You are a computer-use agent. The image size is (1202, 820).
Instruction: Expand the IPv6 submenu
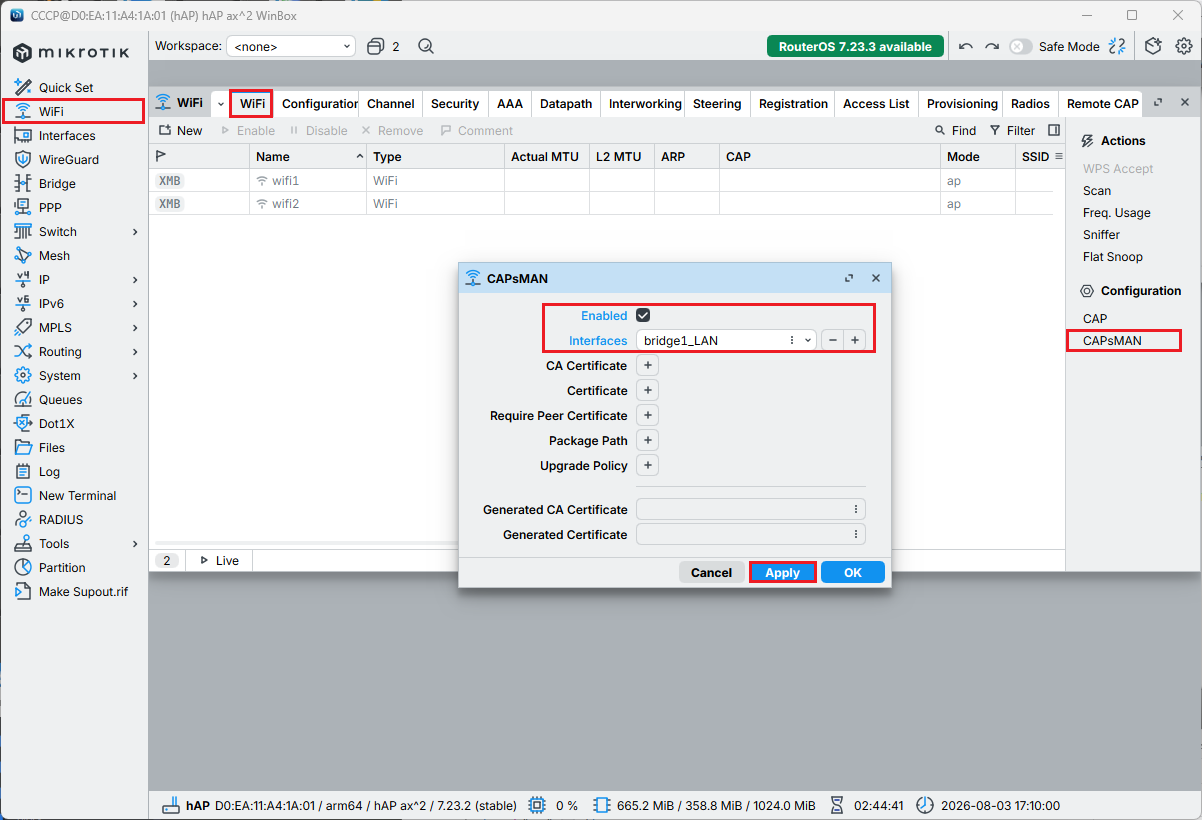point(135,304)
